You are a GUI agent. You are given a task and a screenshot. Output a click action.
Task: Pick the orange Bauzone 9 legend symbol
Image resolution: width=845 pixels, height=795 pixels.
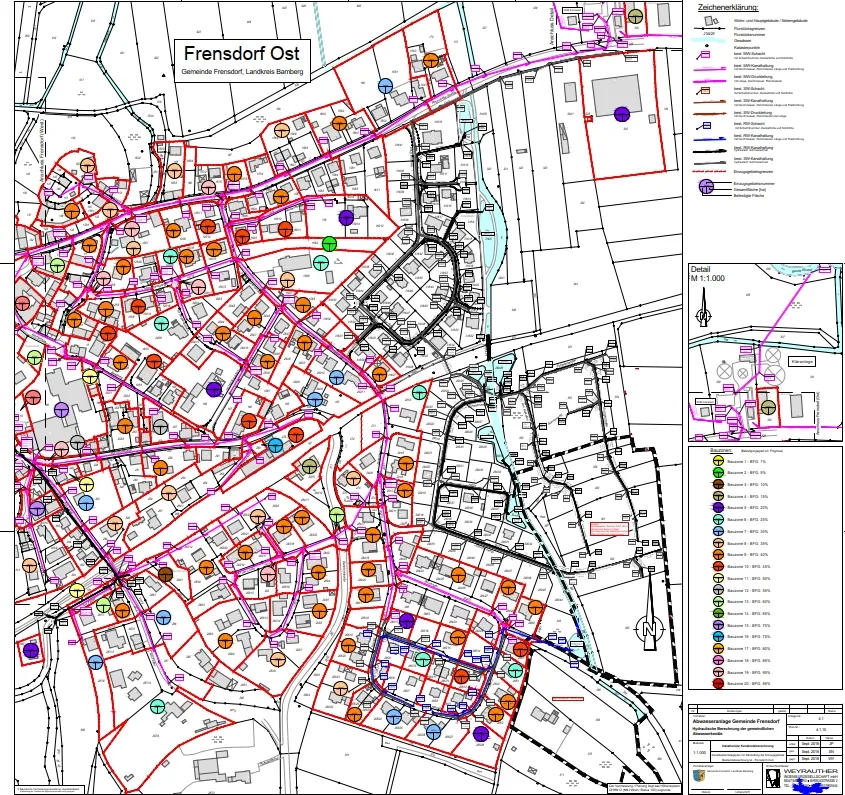pyautogui.click(x=718, y=554)
